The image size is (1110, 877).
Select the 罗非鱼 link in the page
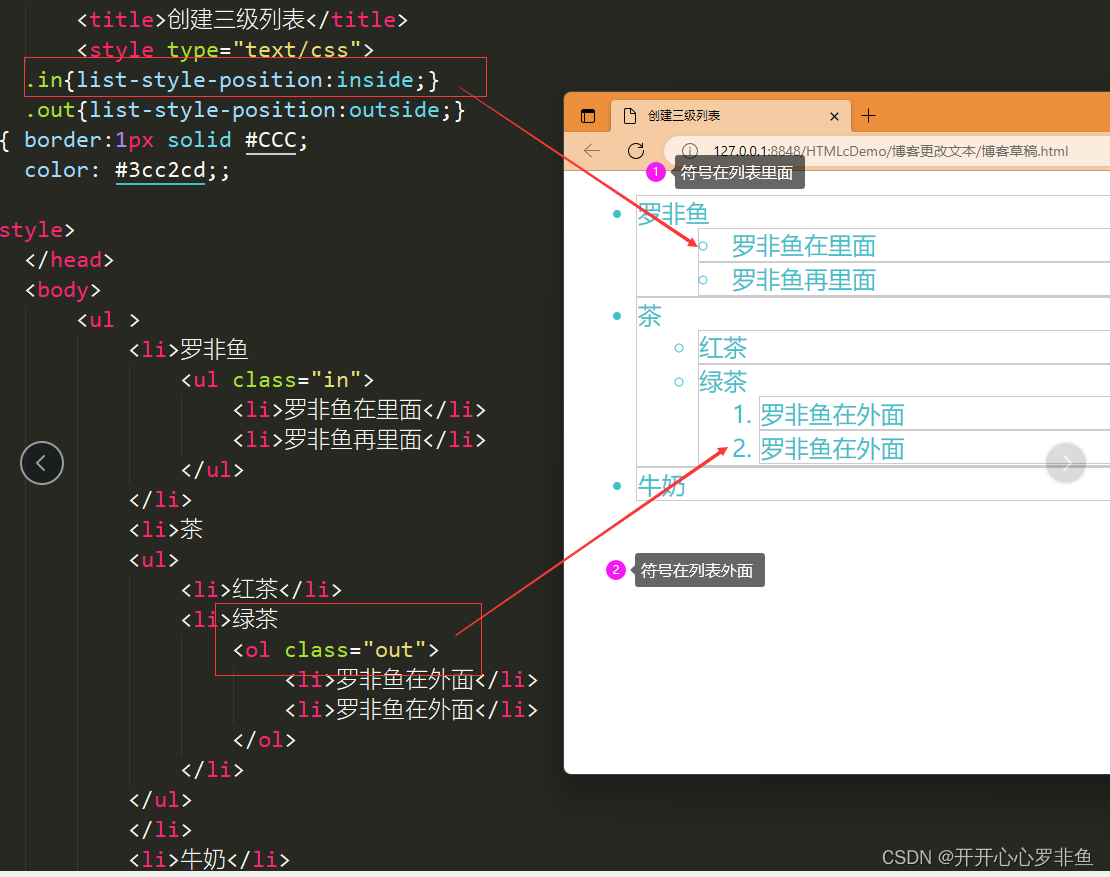click(x=673, y=213)
